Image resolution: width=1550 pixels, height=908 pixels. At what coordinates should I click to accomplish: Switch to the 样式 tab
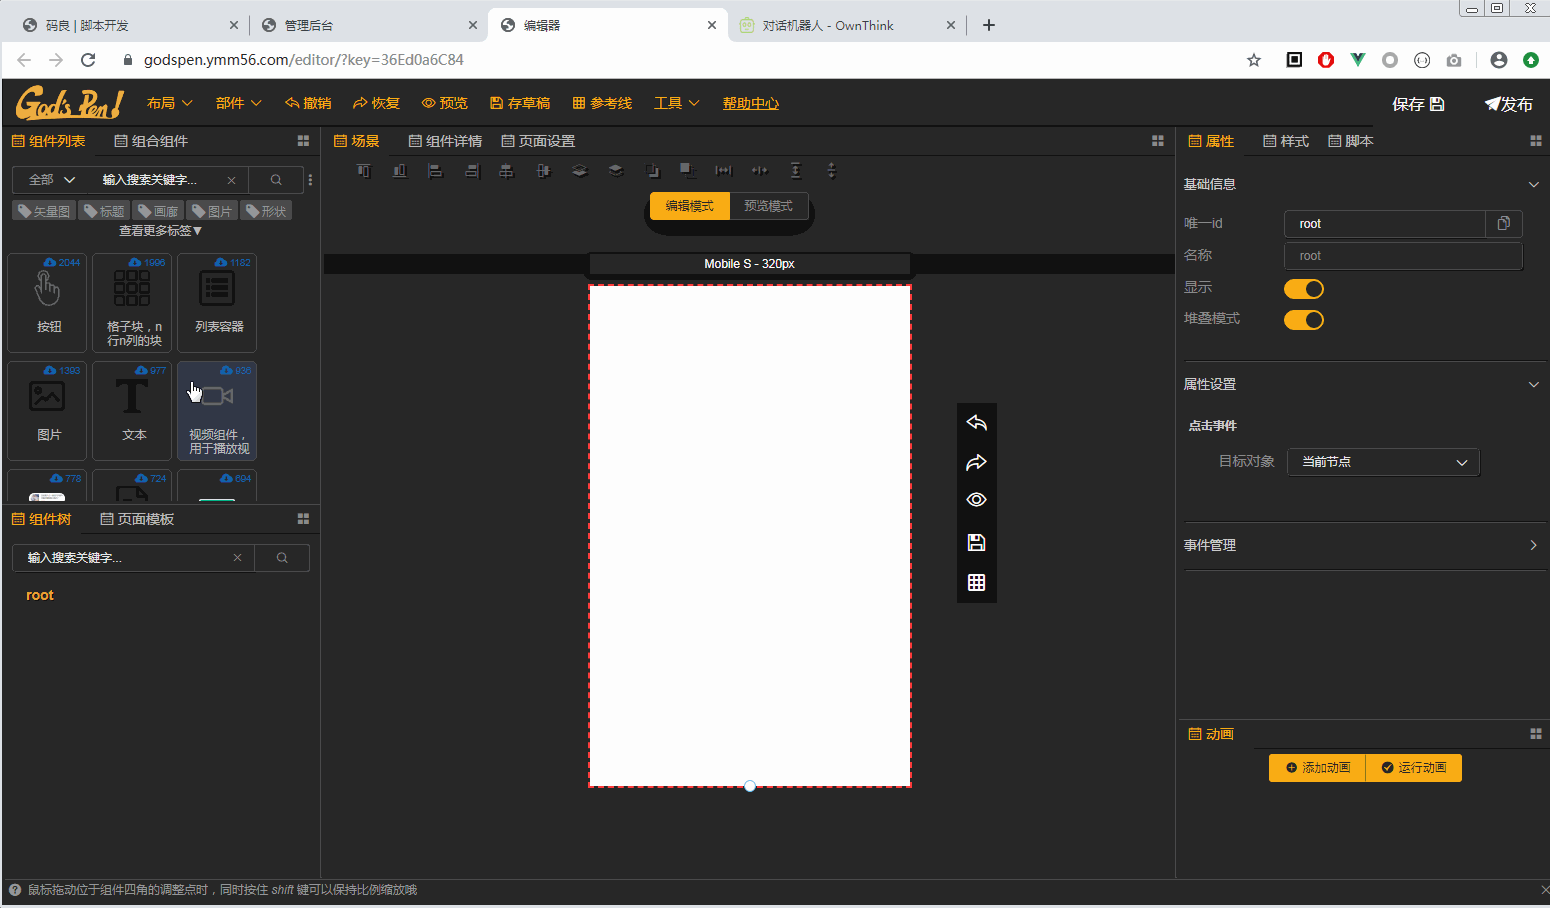1286,141
